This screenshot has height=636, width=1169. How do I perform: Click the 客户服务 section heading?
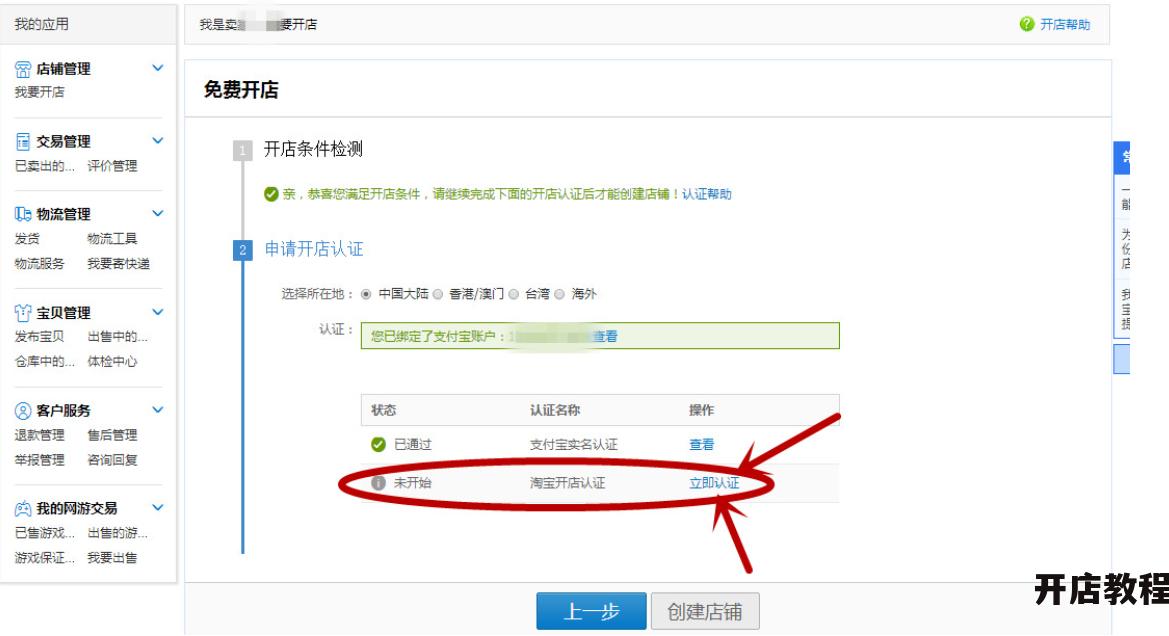[x=63, y=411]
